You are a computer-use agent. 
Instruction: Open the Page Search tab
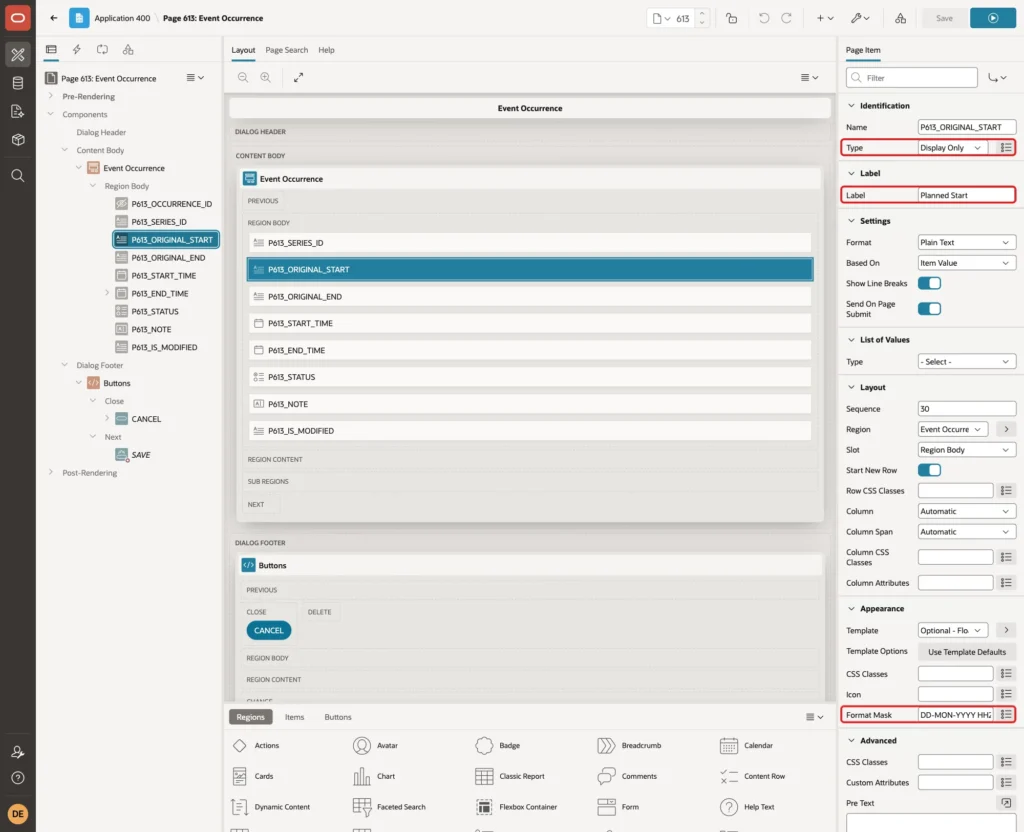286,50
